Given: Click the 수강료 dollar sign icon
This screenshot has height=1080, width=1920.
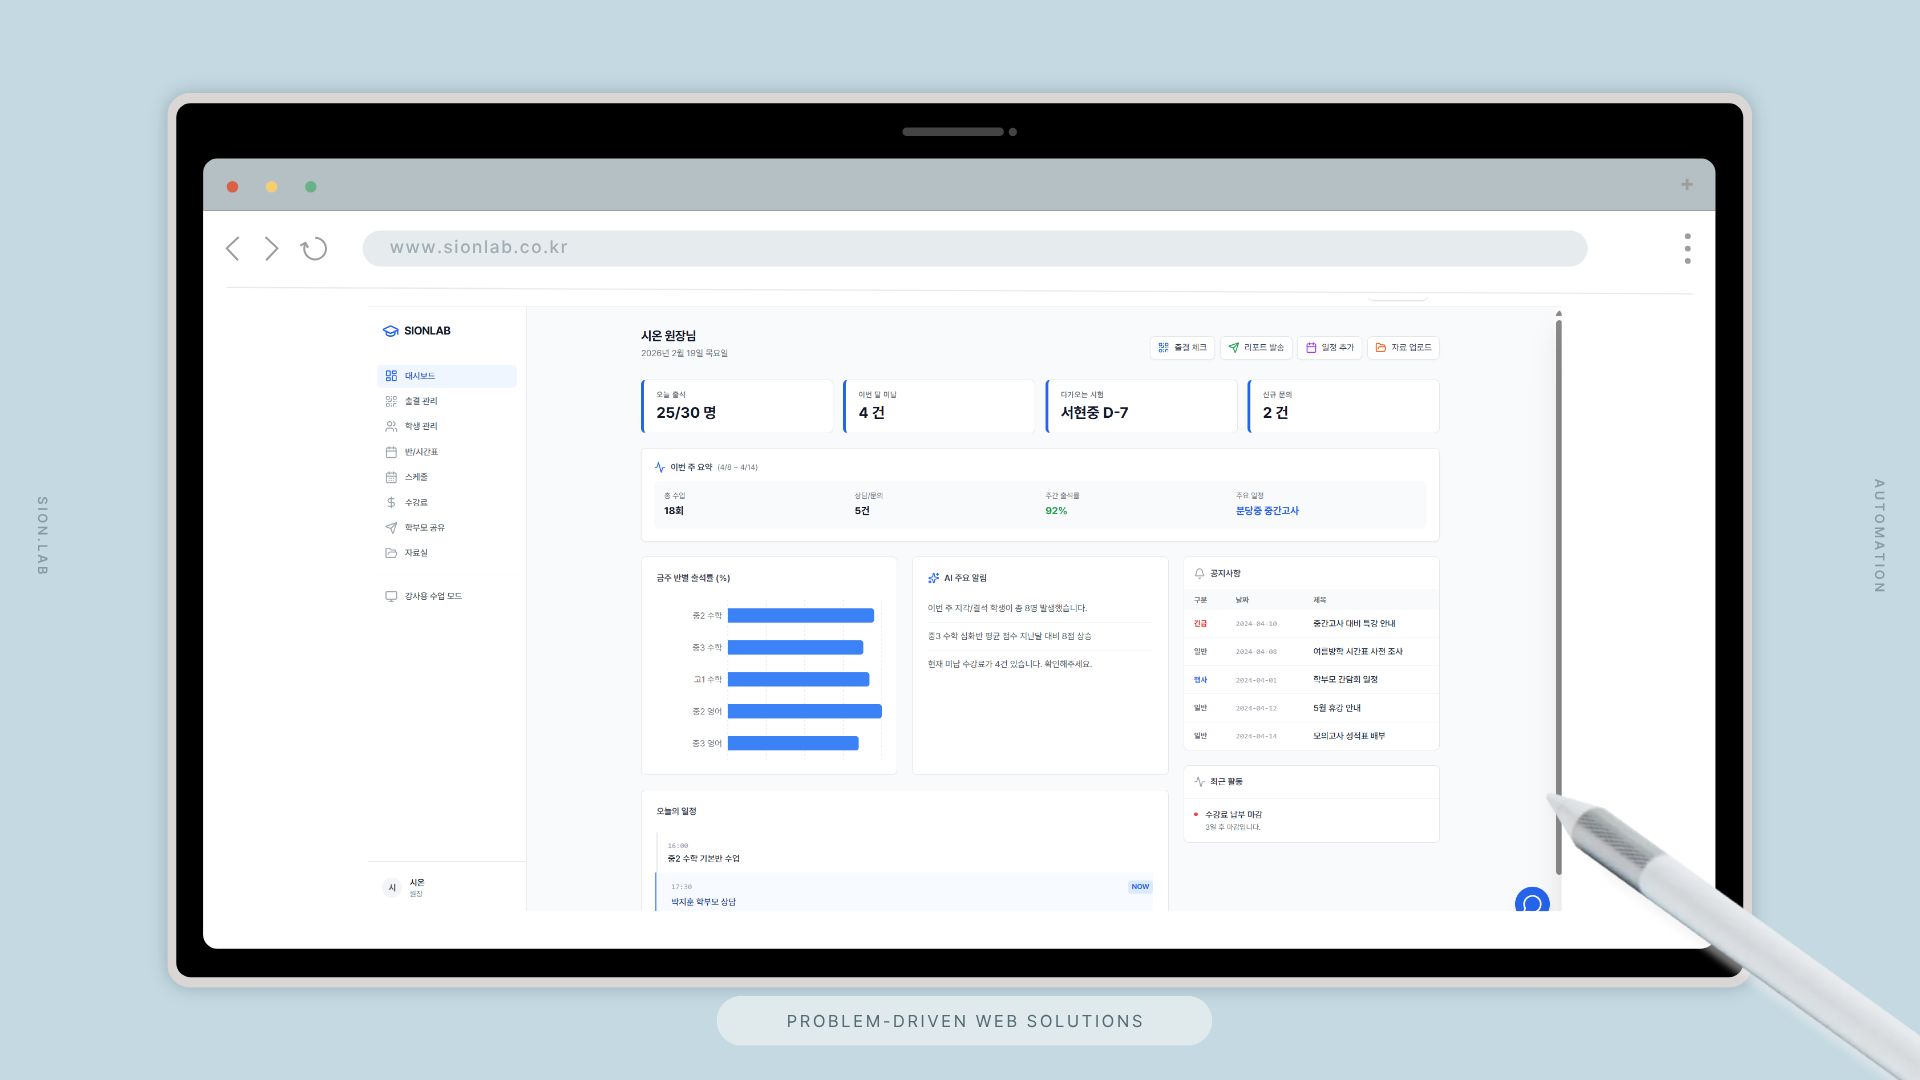Looking at the screenshot, I should point(391,502).
